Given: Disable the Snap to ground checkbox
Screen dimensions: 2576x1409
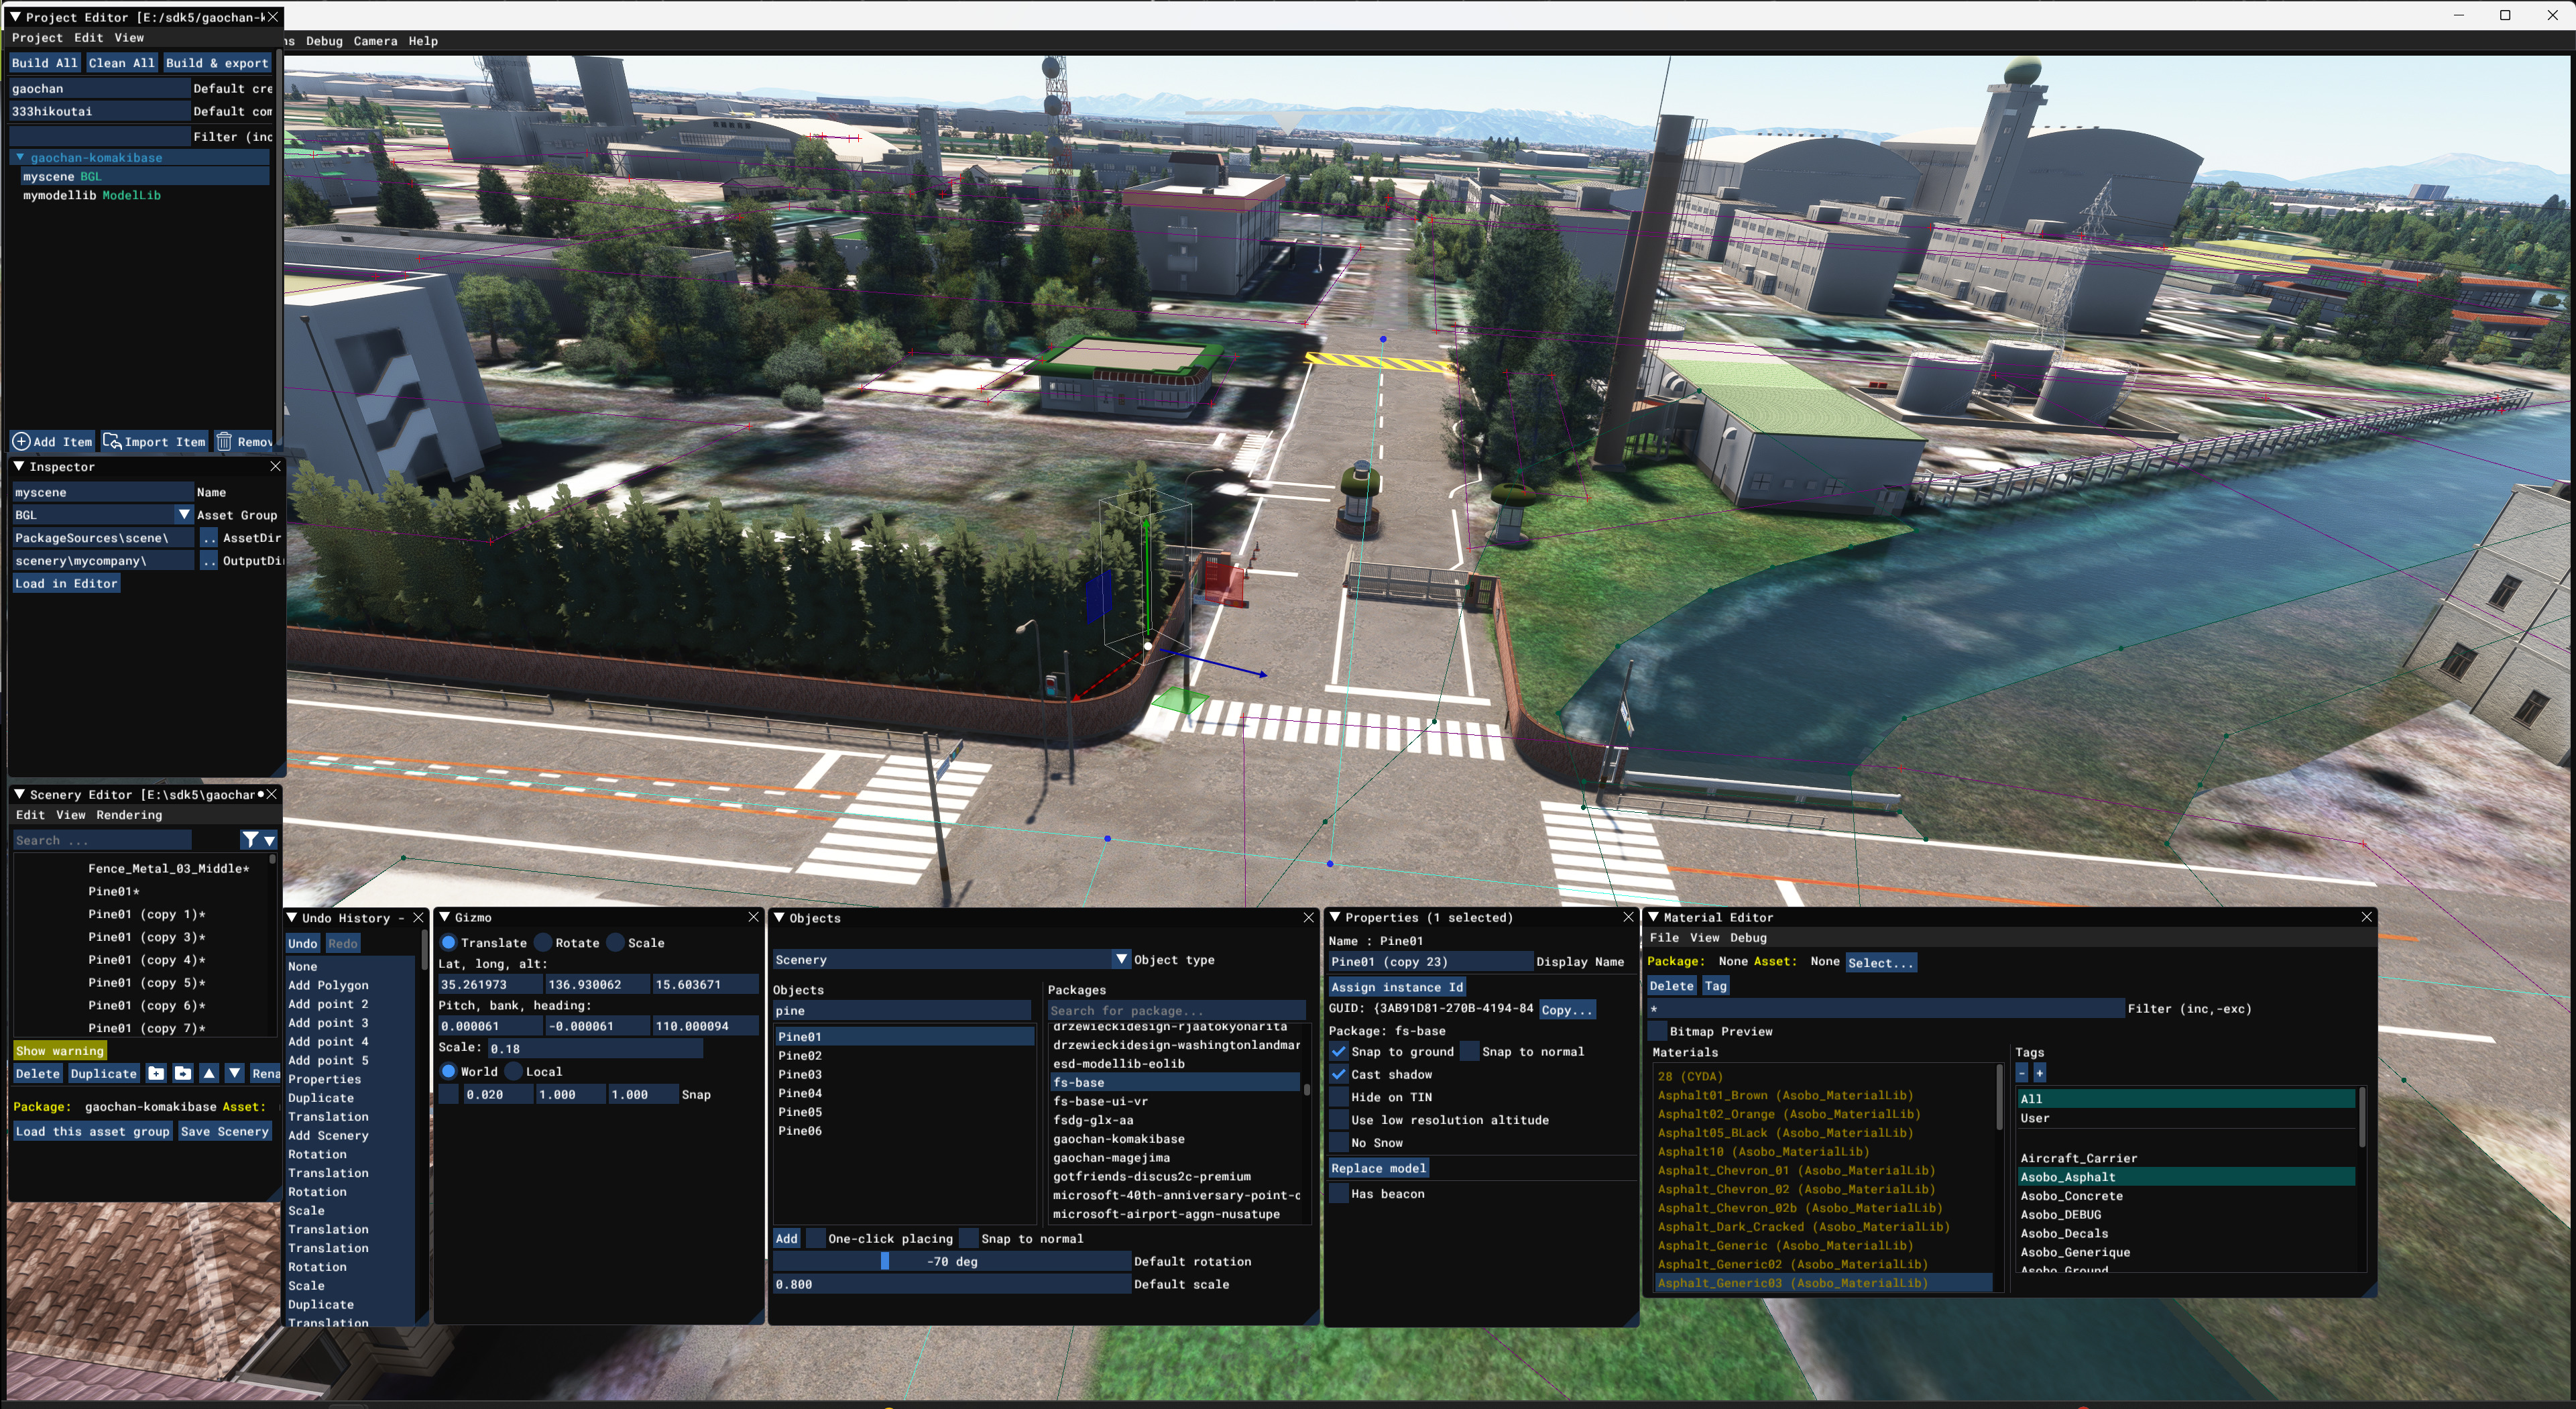Looking at the screenshot, I should (1339, 1051).
